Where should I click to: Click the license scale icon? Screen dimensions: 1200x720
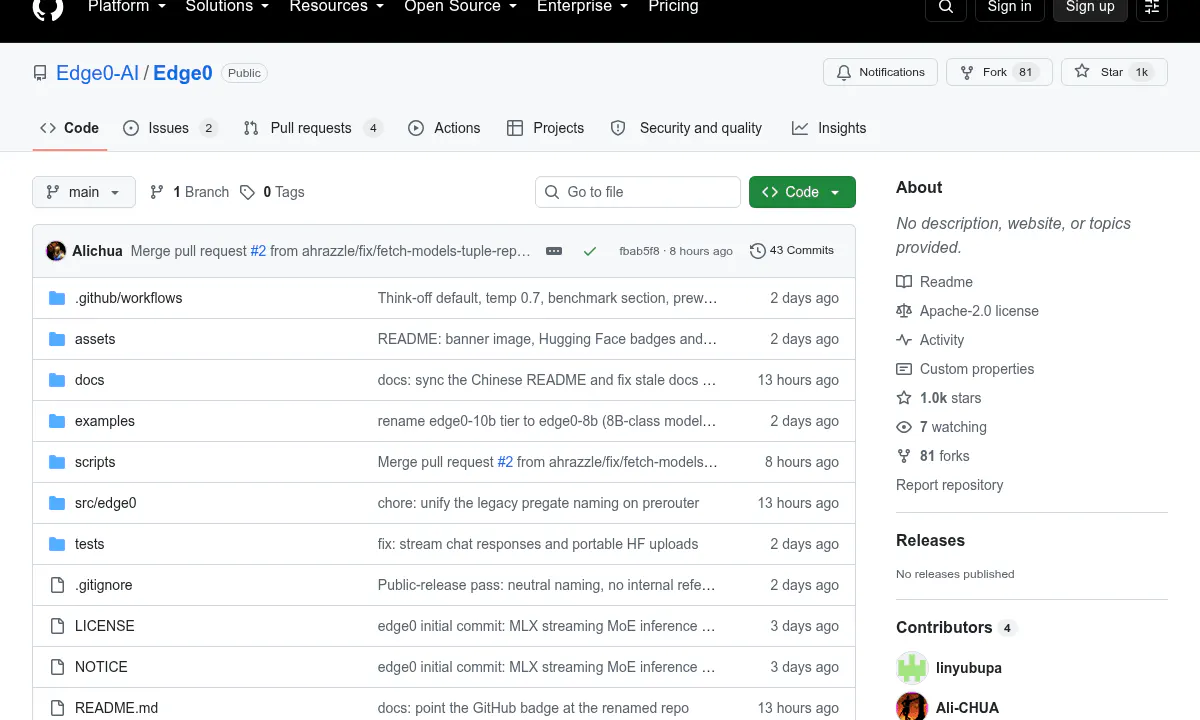pos(904,311)
